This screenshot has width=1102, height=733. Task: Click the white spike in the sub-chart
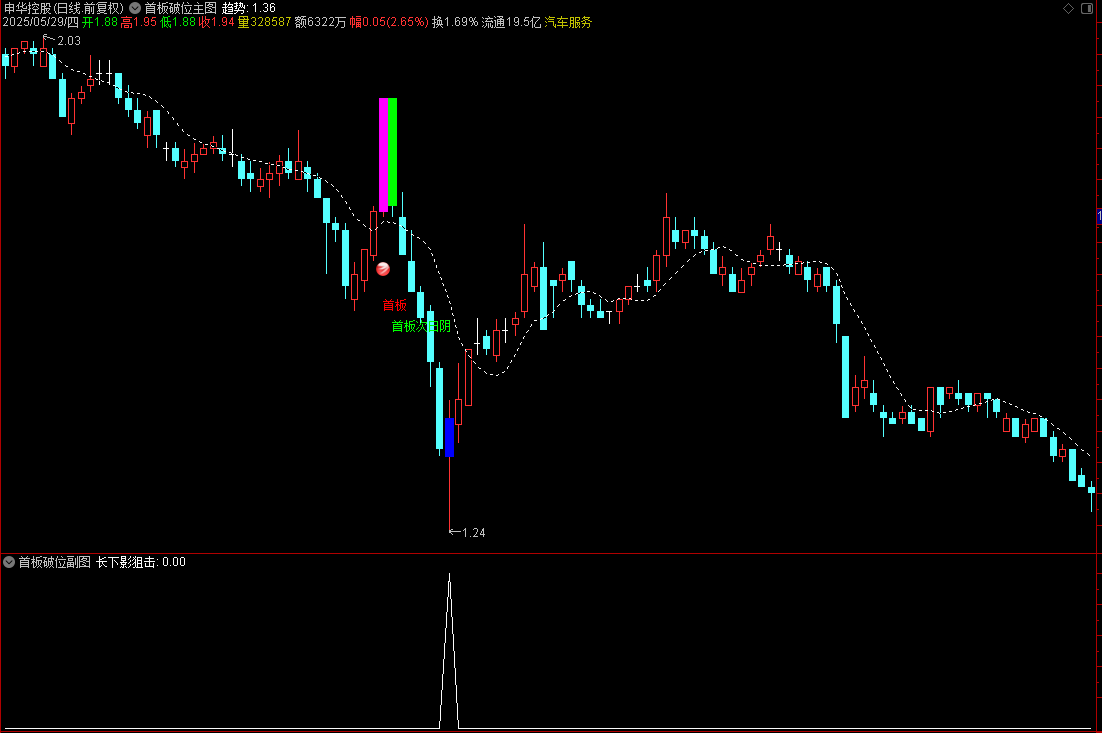(450, 650)
